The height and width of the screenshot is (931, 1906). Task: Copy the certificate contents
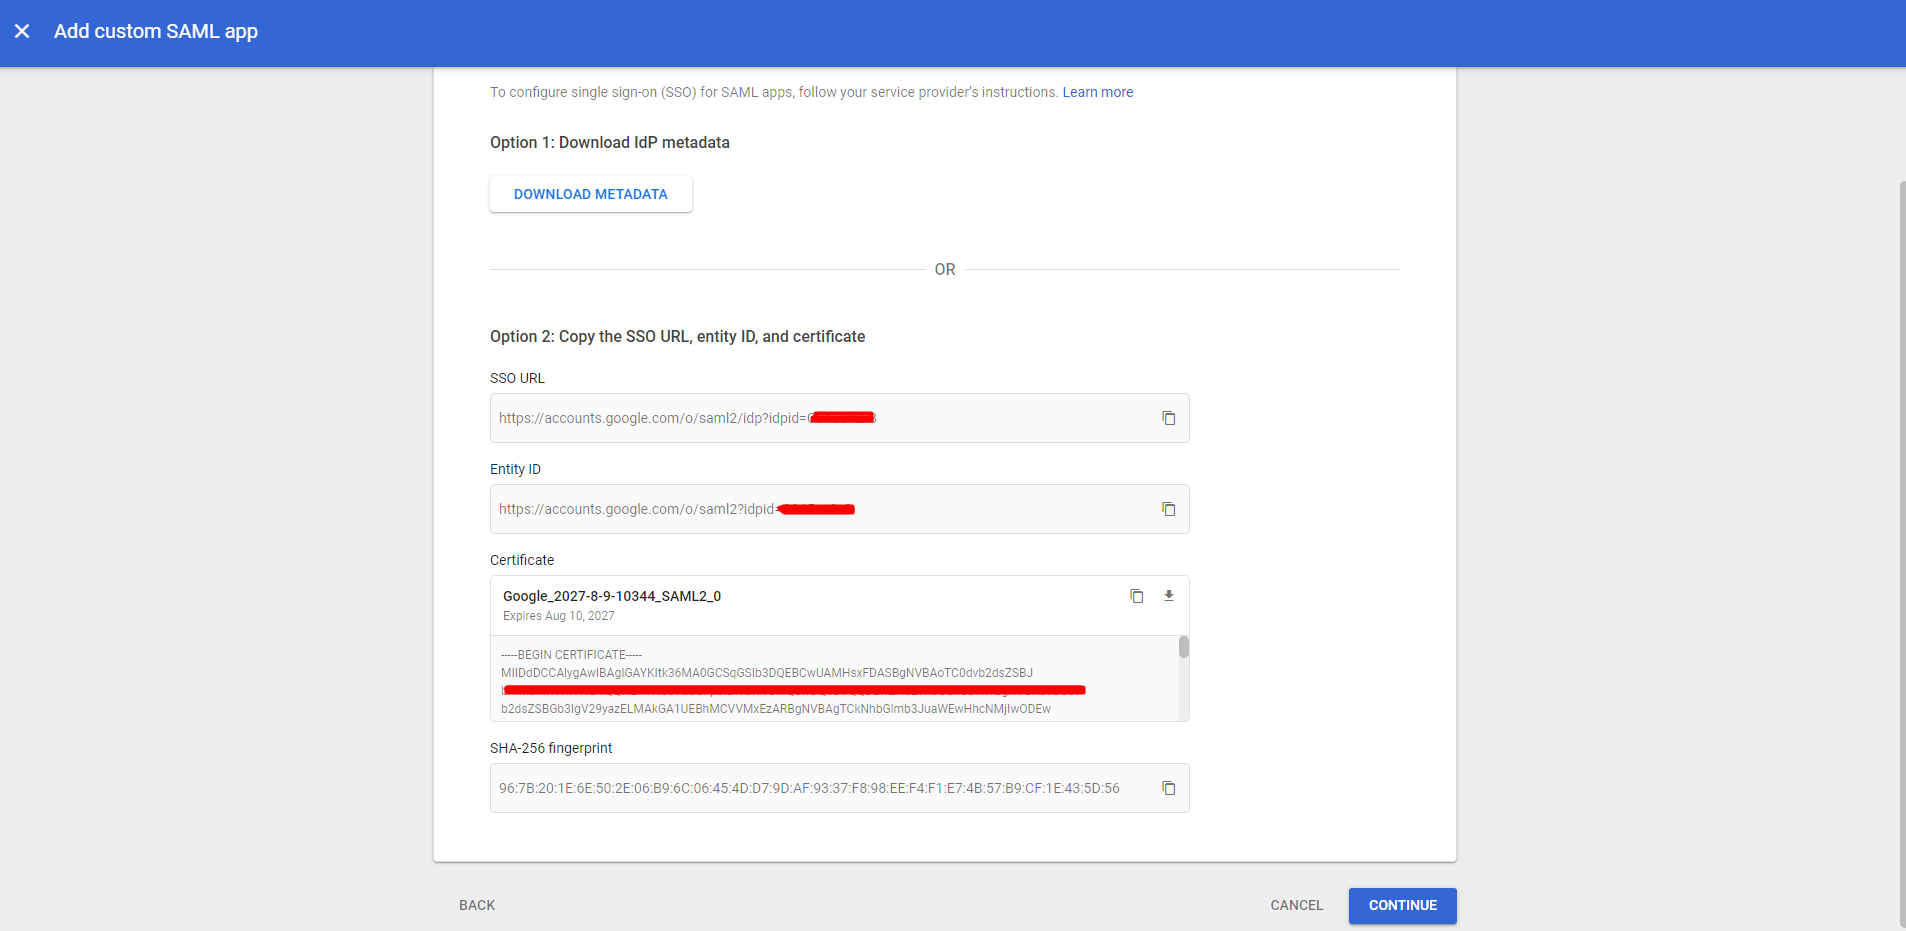(1136, 596)
